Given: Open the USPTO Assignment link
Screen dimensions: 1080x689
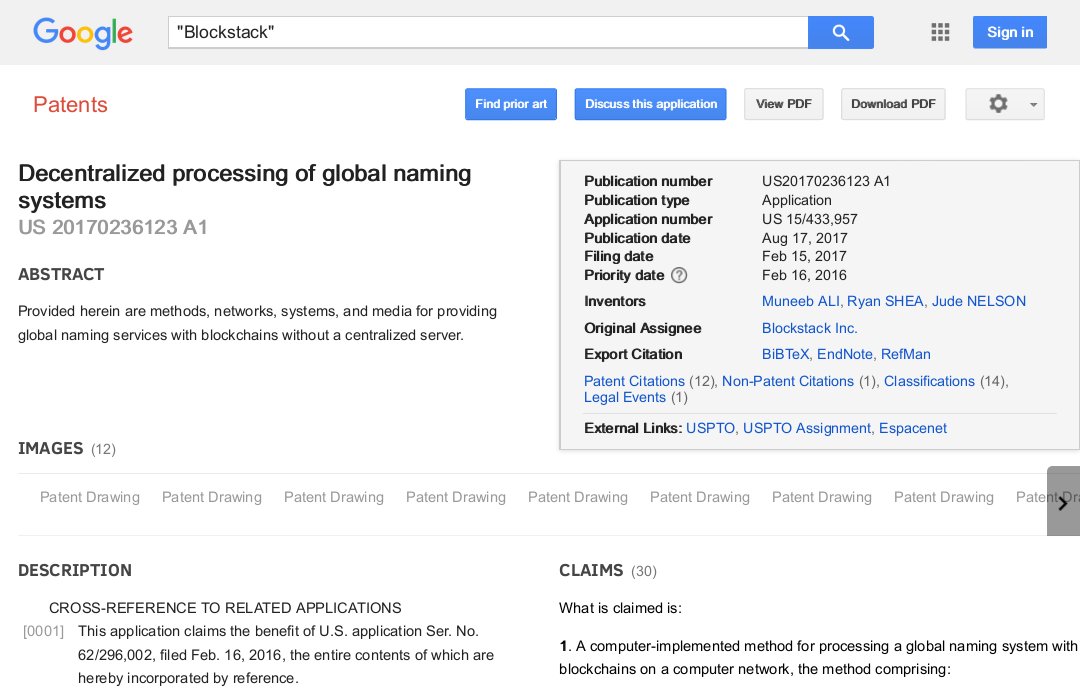Looking at the screenshot, I should (x=807, y=428).
